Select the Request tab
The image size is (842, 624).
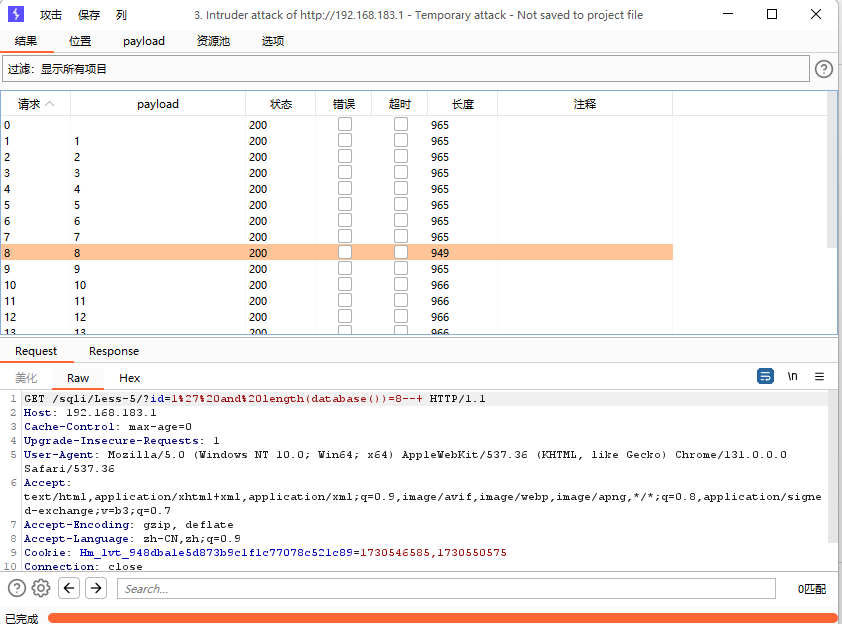36,351
